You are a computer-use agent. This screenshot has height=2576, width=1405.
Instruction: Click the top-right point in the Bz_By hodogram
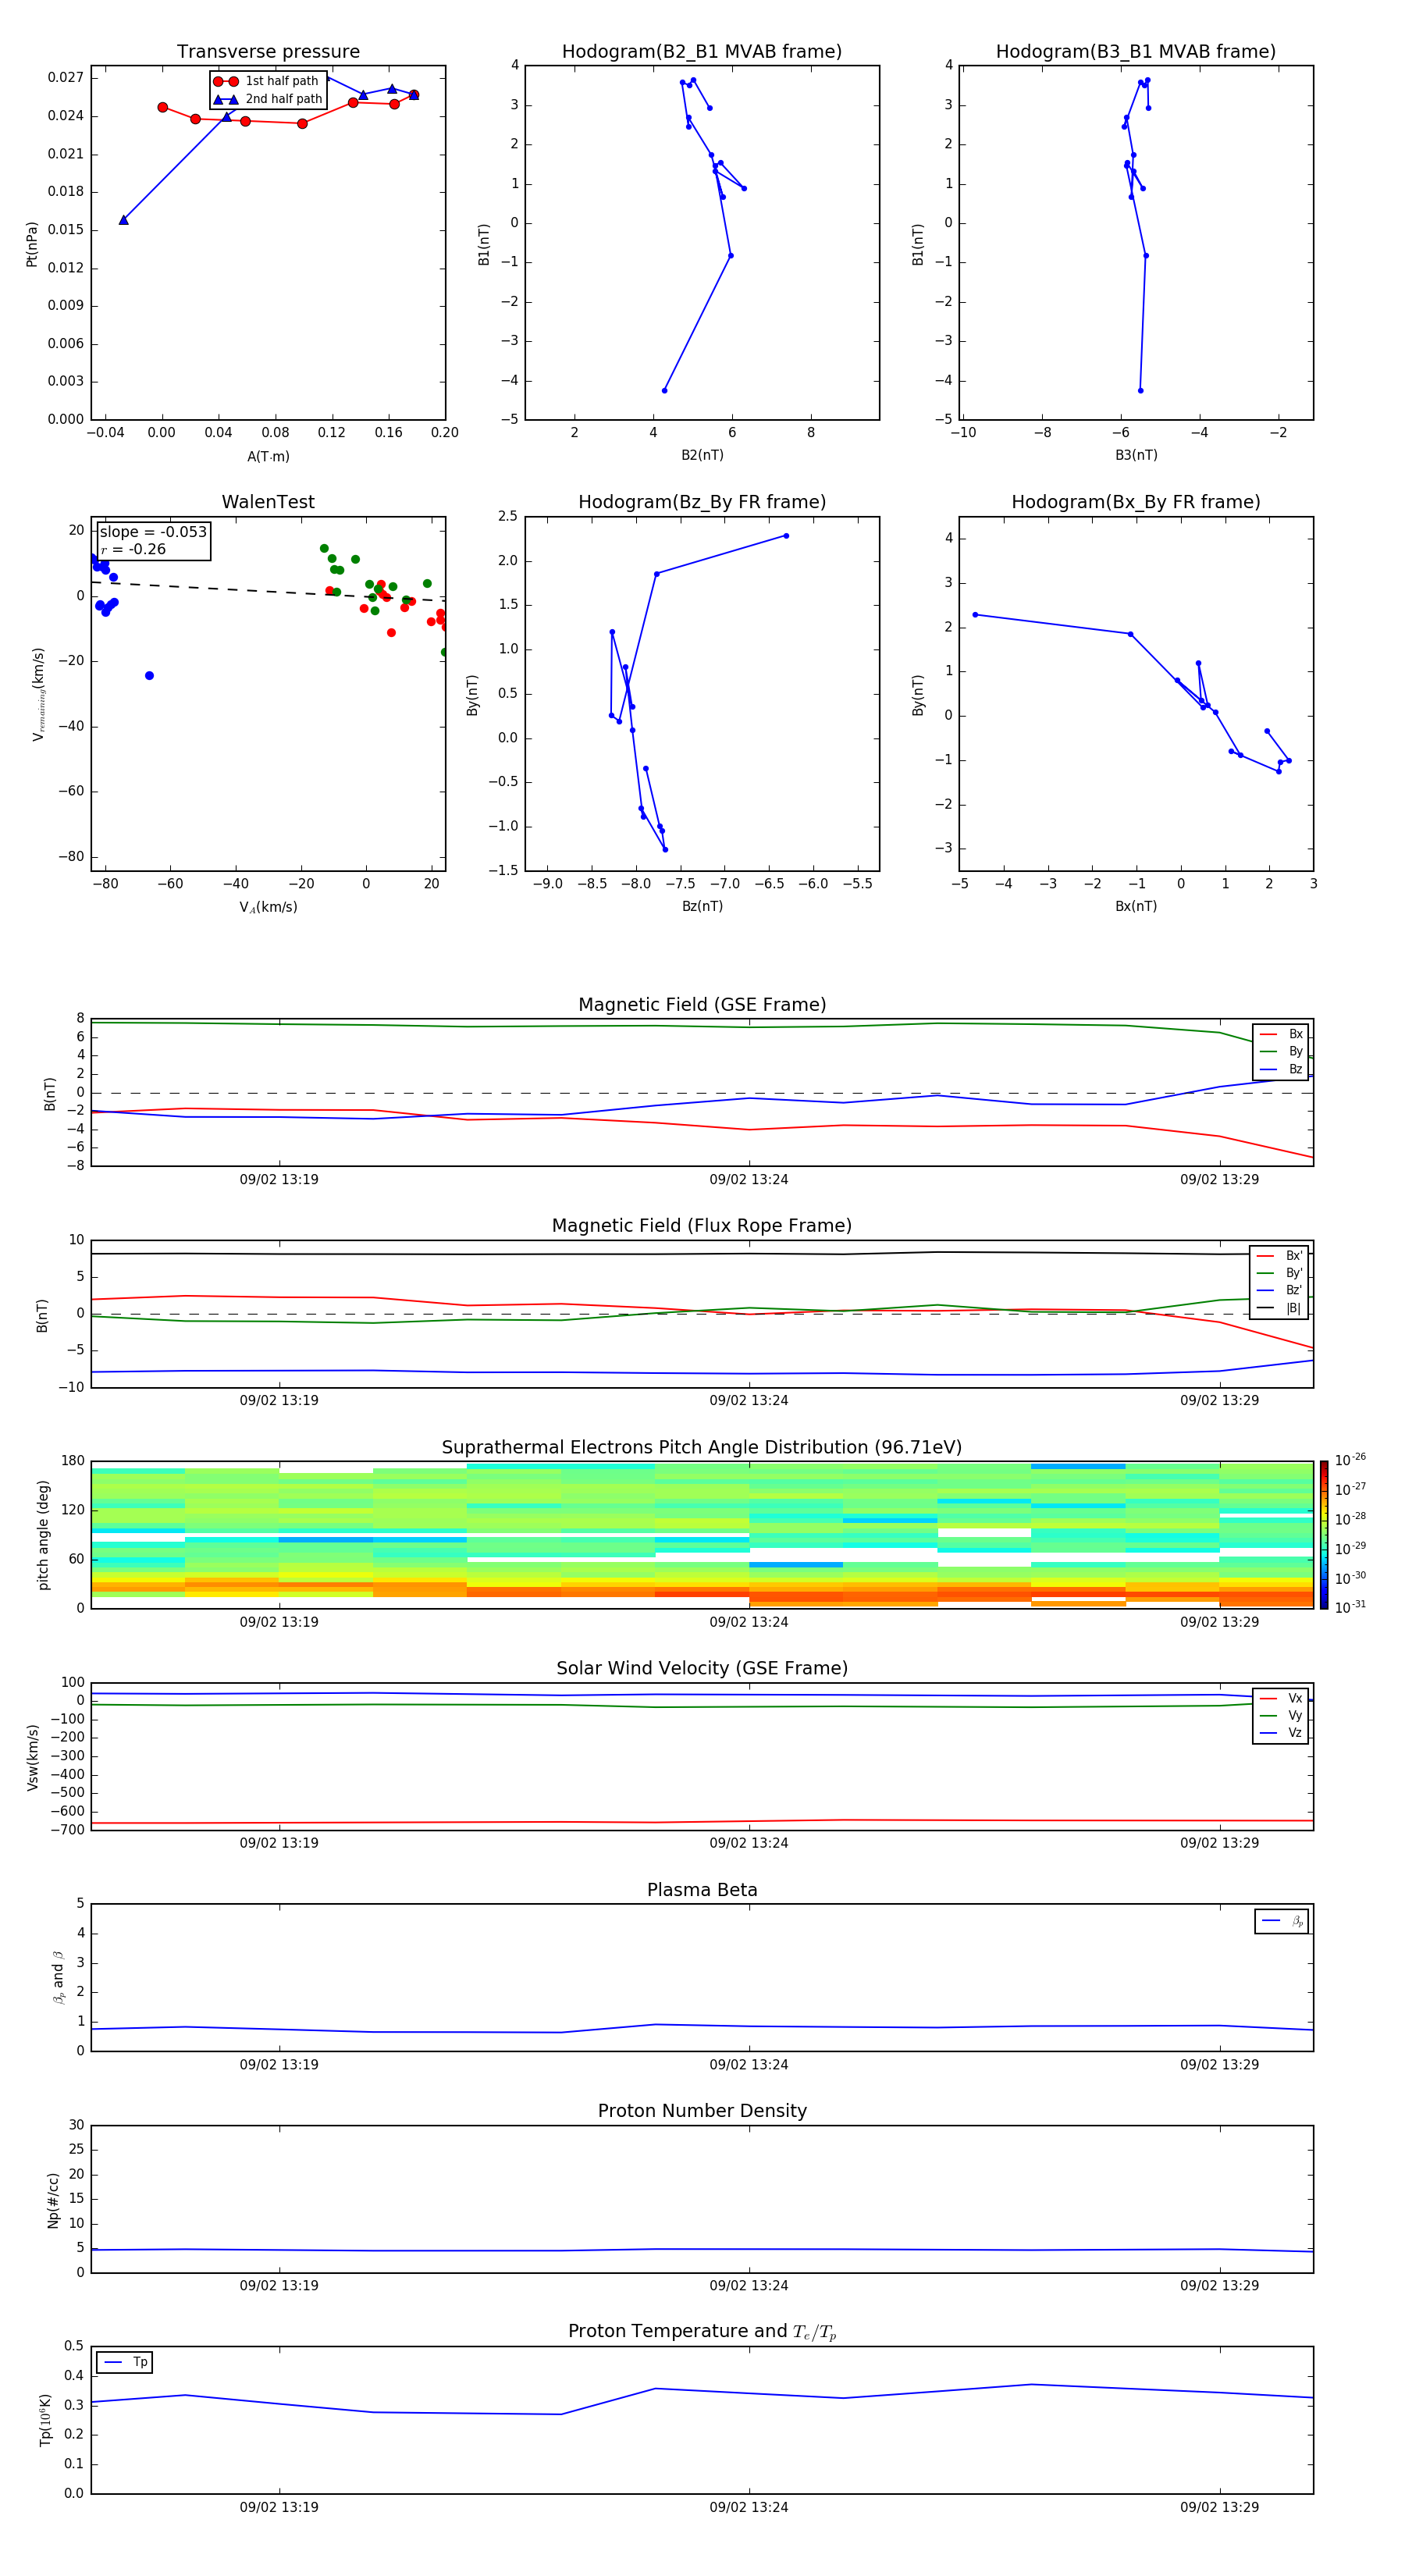[786, 536]
